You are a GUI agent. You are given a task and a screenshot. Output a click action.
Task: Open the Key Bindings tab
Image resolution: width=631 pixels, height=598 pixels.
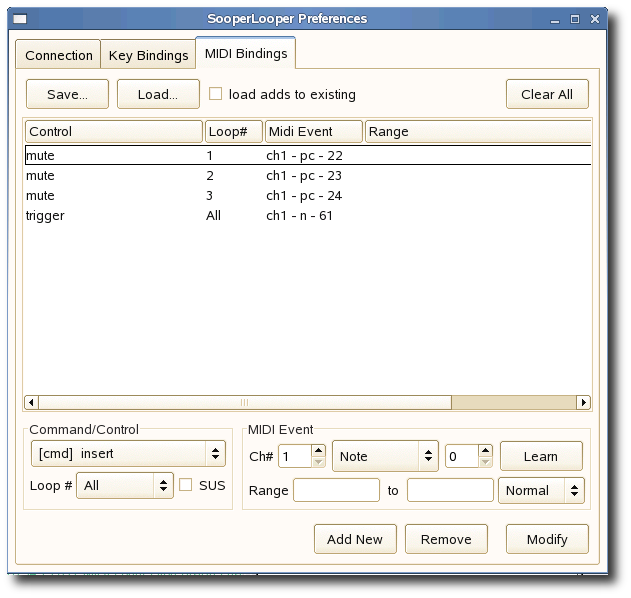click(148, 55)
